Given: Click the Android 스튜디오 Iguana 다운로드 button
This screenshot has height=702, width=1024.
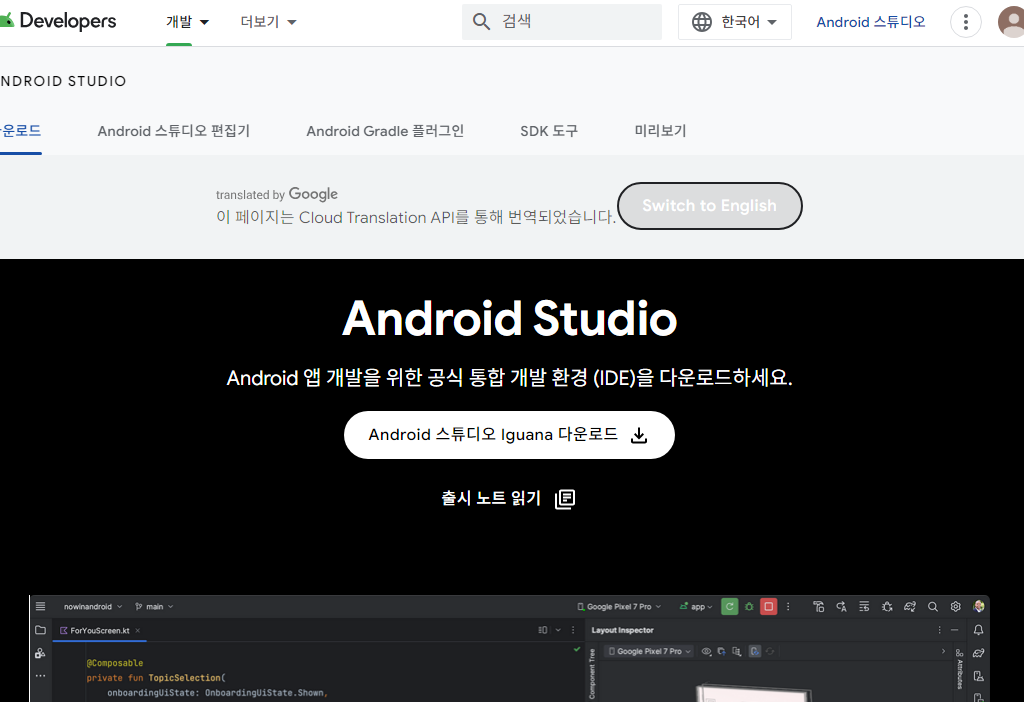Looking at the screenshot, I should point(509,435).
